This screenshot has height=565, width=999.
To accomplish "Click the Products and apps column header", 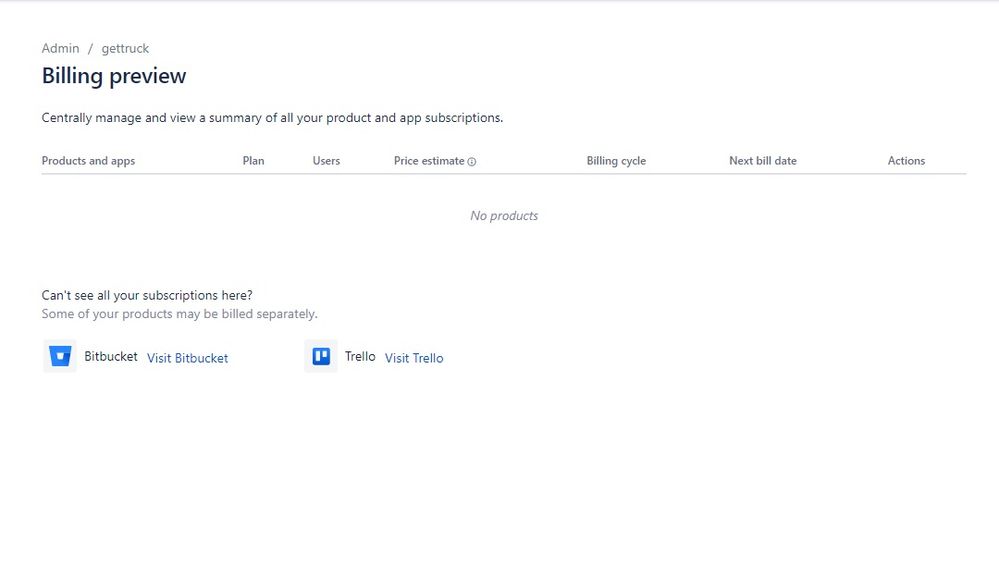I will pyautogui.click(x=89, y=161).
